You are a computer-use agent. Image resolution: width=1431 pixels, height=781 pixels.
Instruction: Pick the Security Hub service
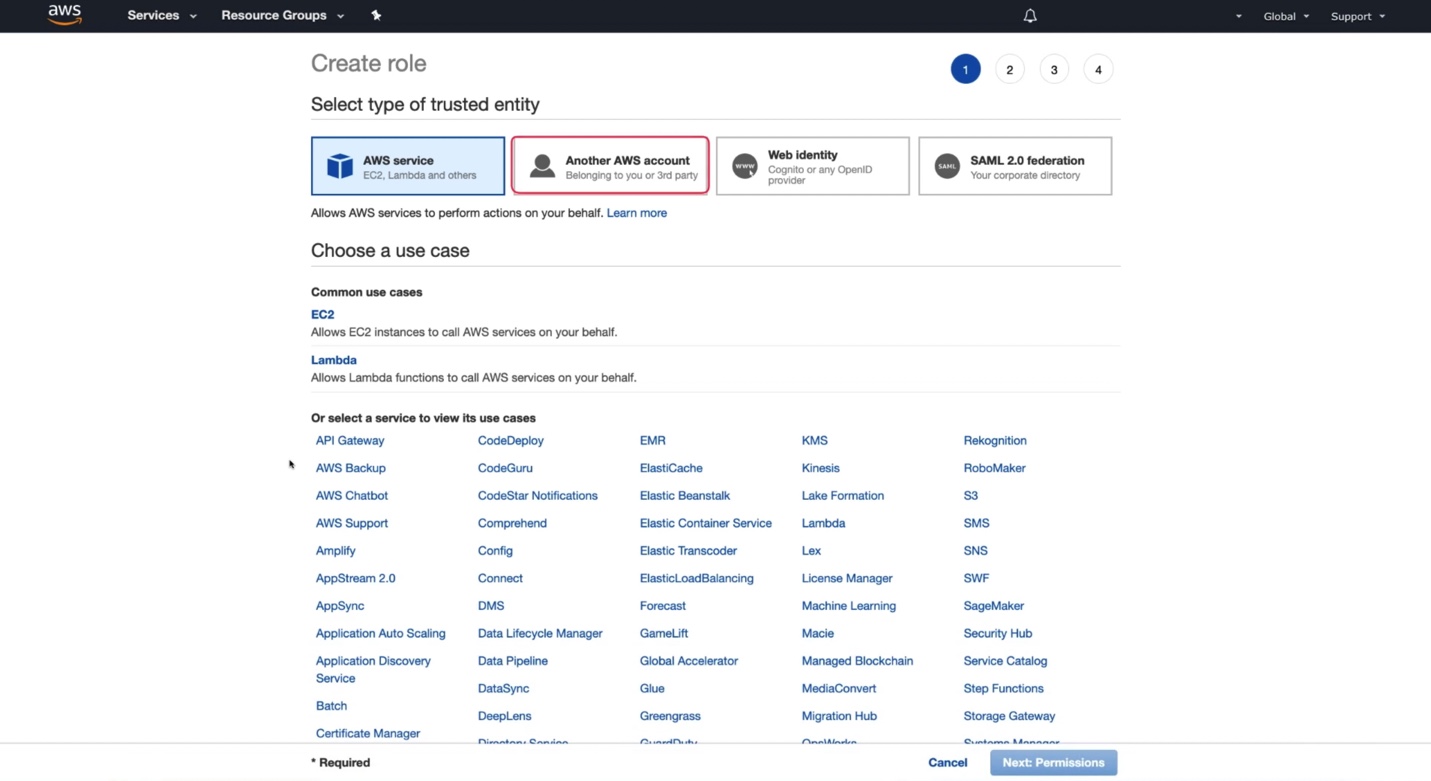(x=998, y=633)
